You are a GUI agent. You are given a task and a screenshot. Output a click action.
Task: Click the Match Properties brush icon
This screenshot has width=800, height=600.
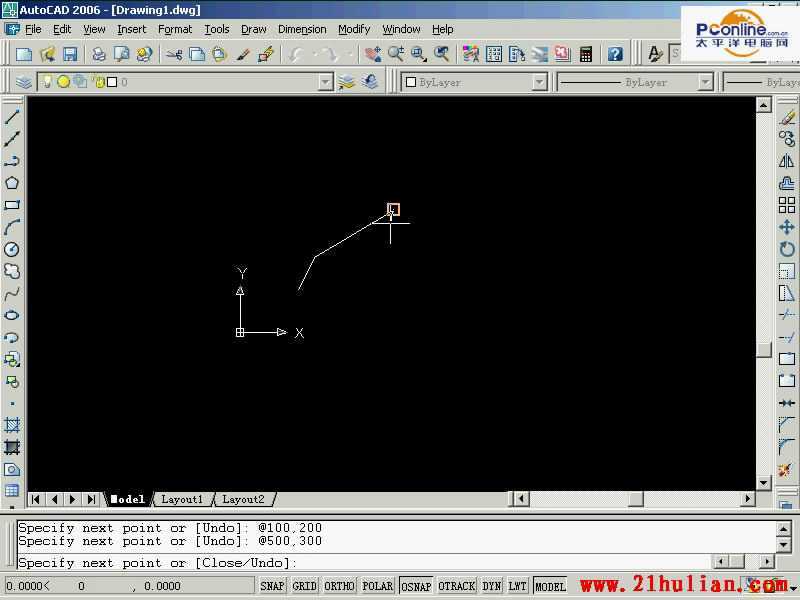[243, 54]
